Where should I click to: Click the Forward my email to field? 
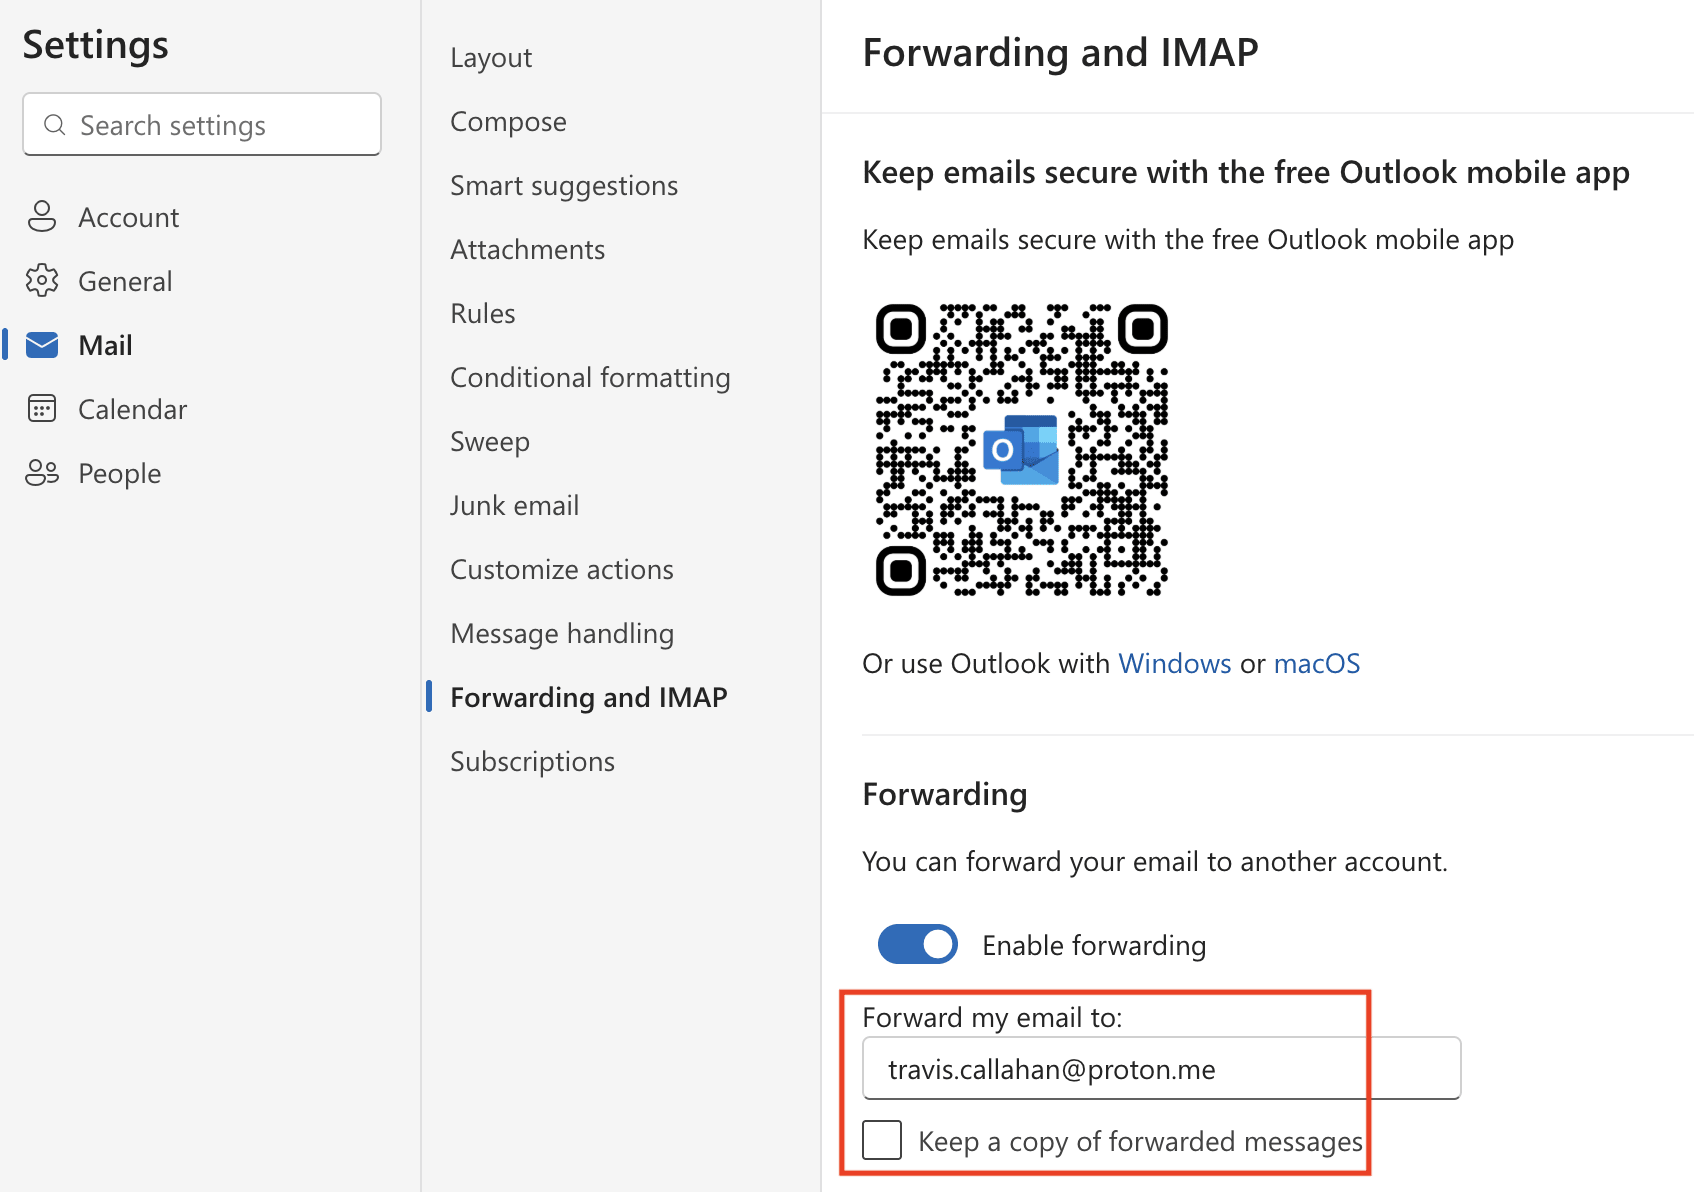pyautogui.click(x=1161, y=1068)
